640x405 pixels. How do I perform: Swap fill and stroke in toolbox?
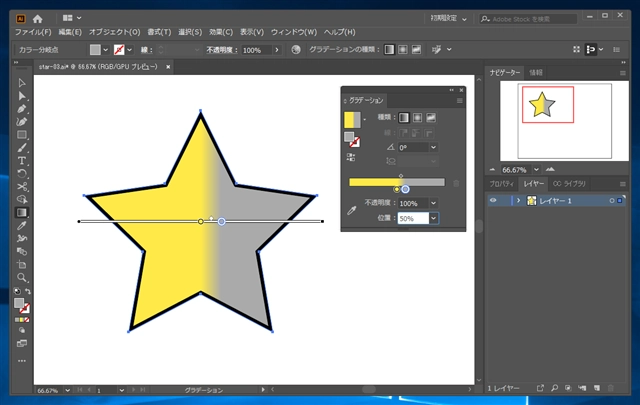tap(28, 291)
